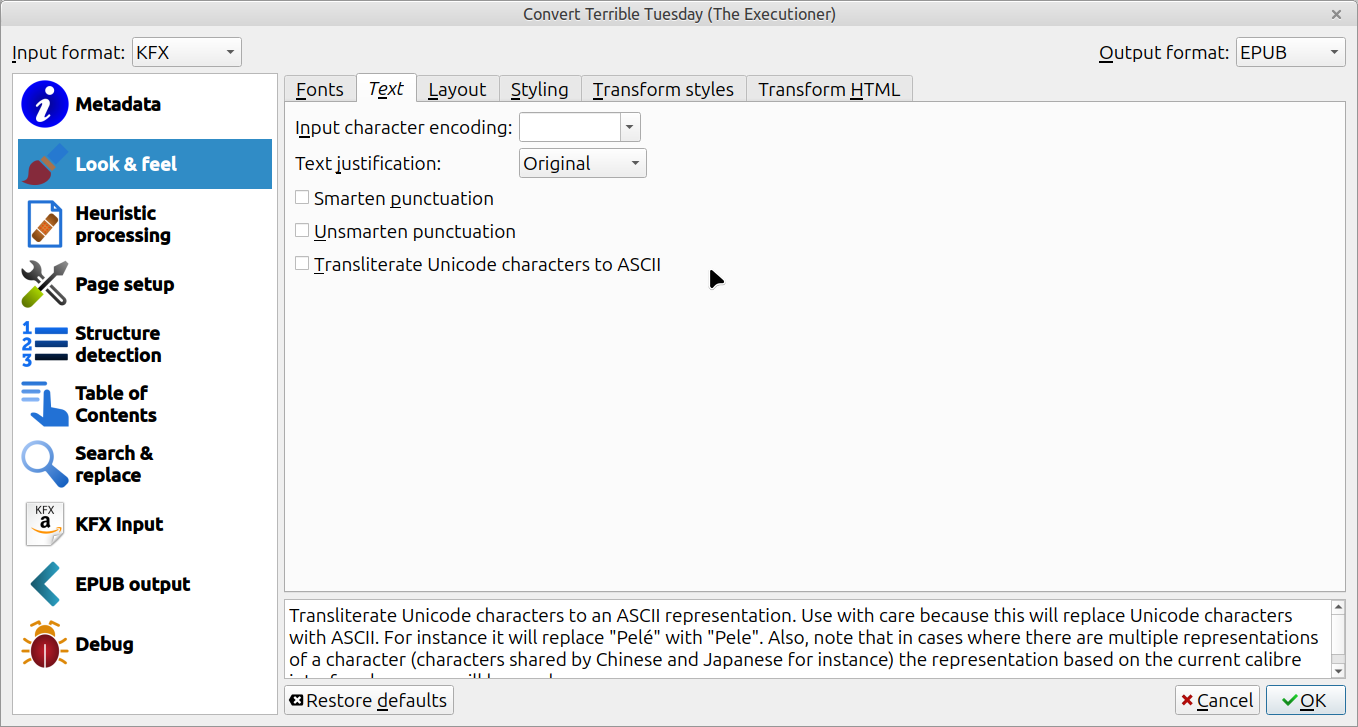Open Table of Contents pointer icon
The width and height of the screenshot is (1358, 727).
coord(45,404)
